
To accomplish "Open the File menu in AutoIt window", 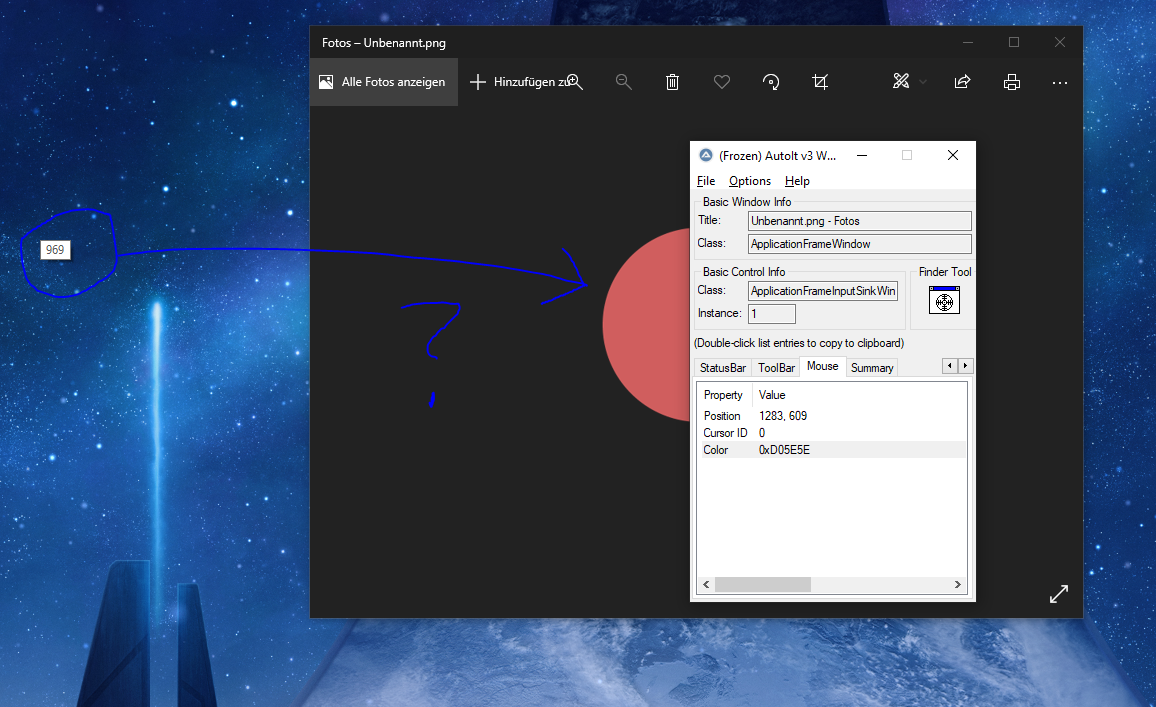I will tap(706, 181).
